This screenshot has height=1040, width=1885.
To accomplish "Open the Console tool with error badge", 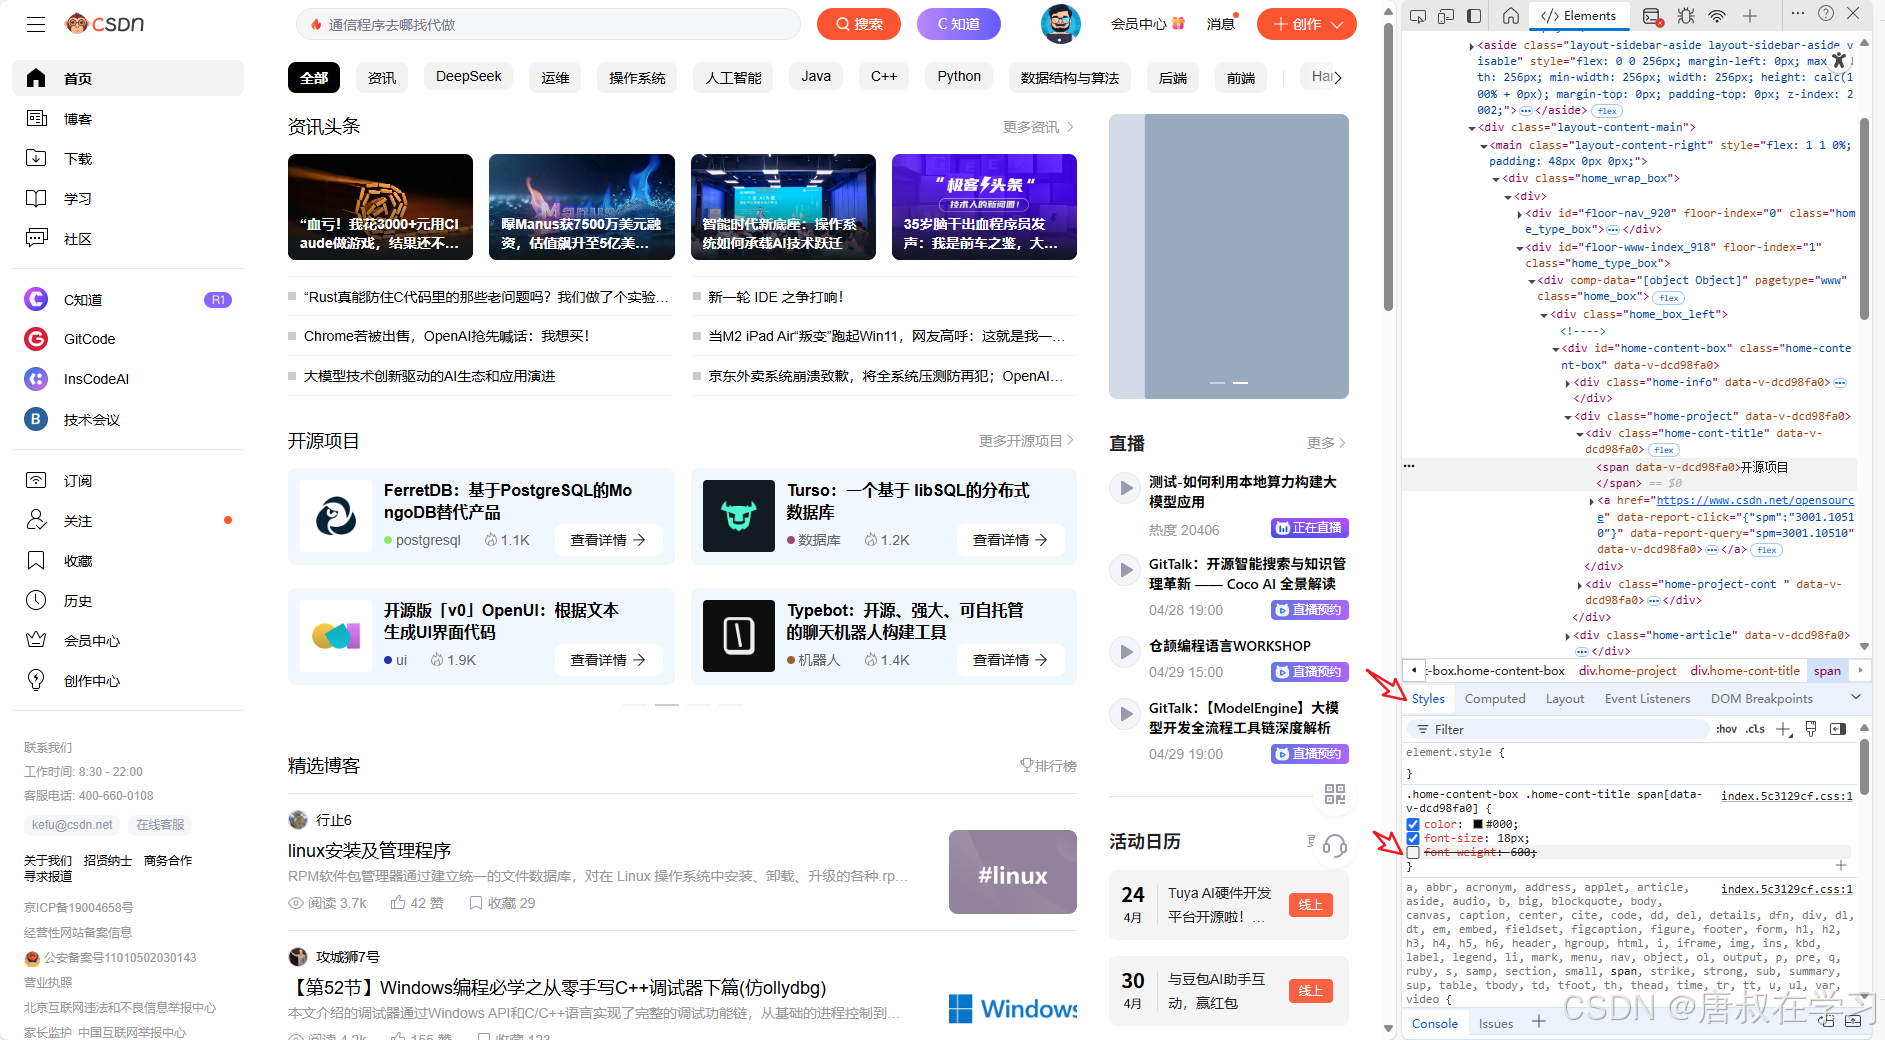I will pos(1652,16).
